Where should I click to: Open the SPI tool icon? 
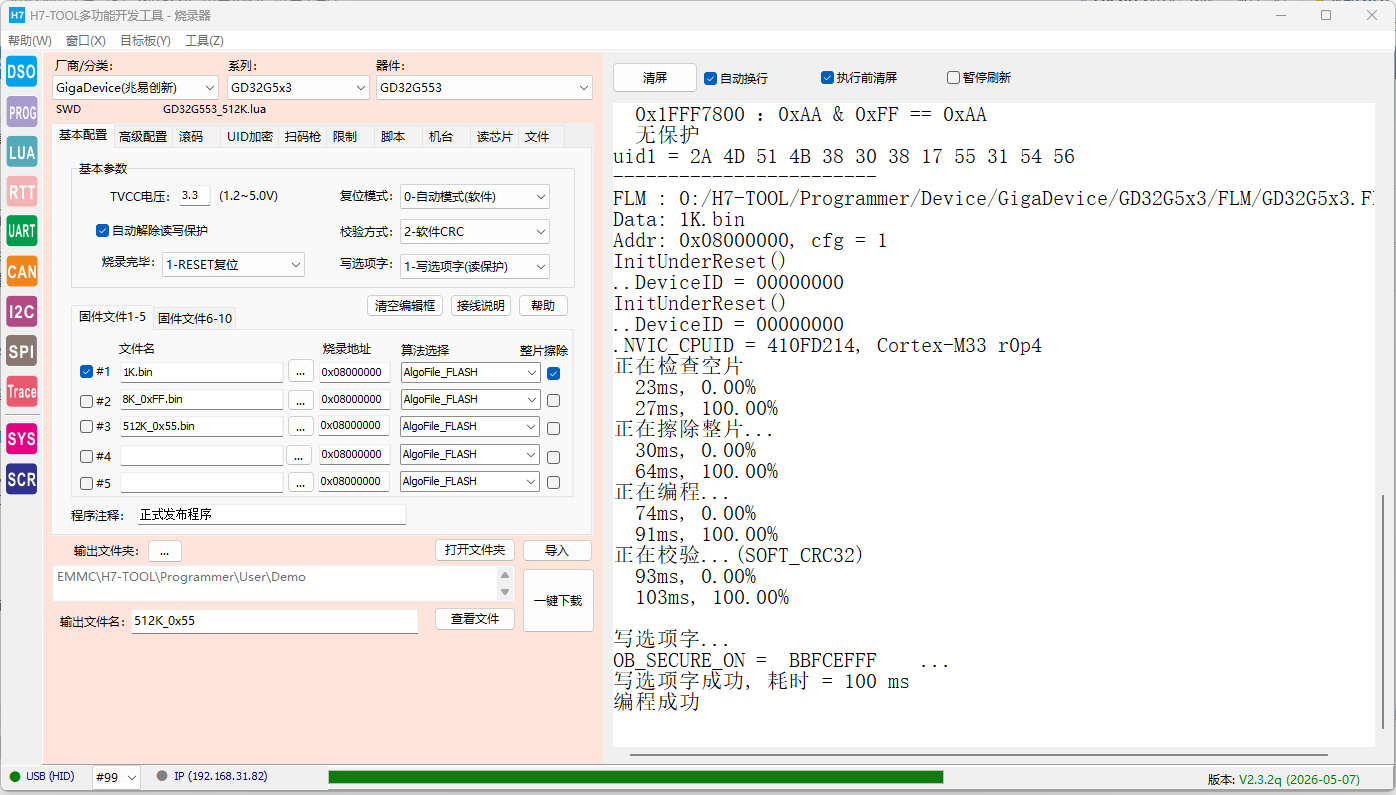click(x=21, y=351)
